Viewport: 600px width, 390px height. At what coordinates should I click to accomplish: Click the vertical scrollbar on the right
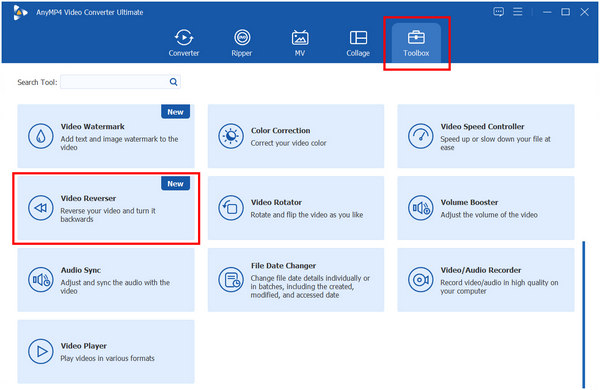click(x=584, y=315)
